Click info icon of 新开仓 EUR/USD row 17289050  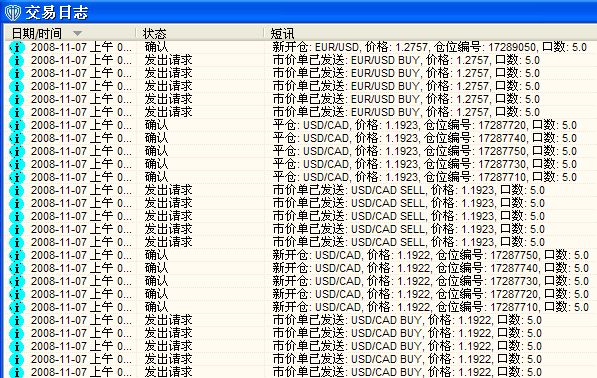[x=16, y=47]
